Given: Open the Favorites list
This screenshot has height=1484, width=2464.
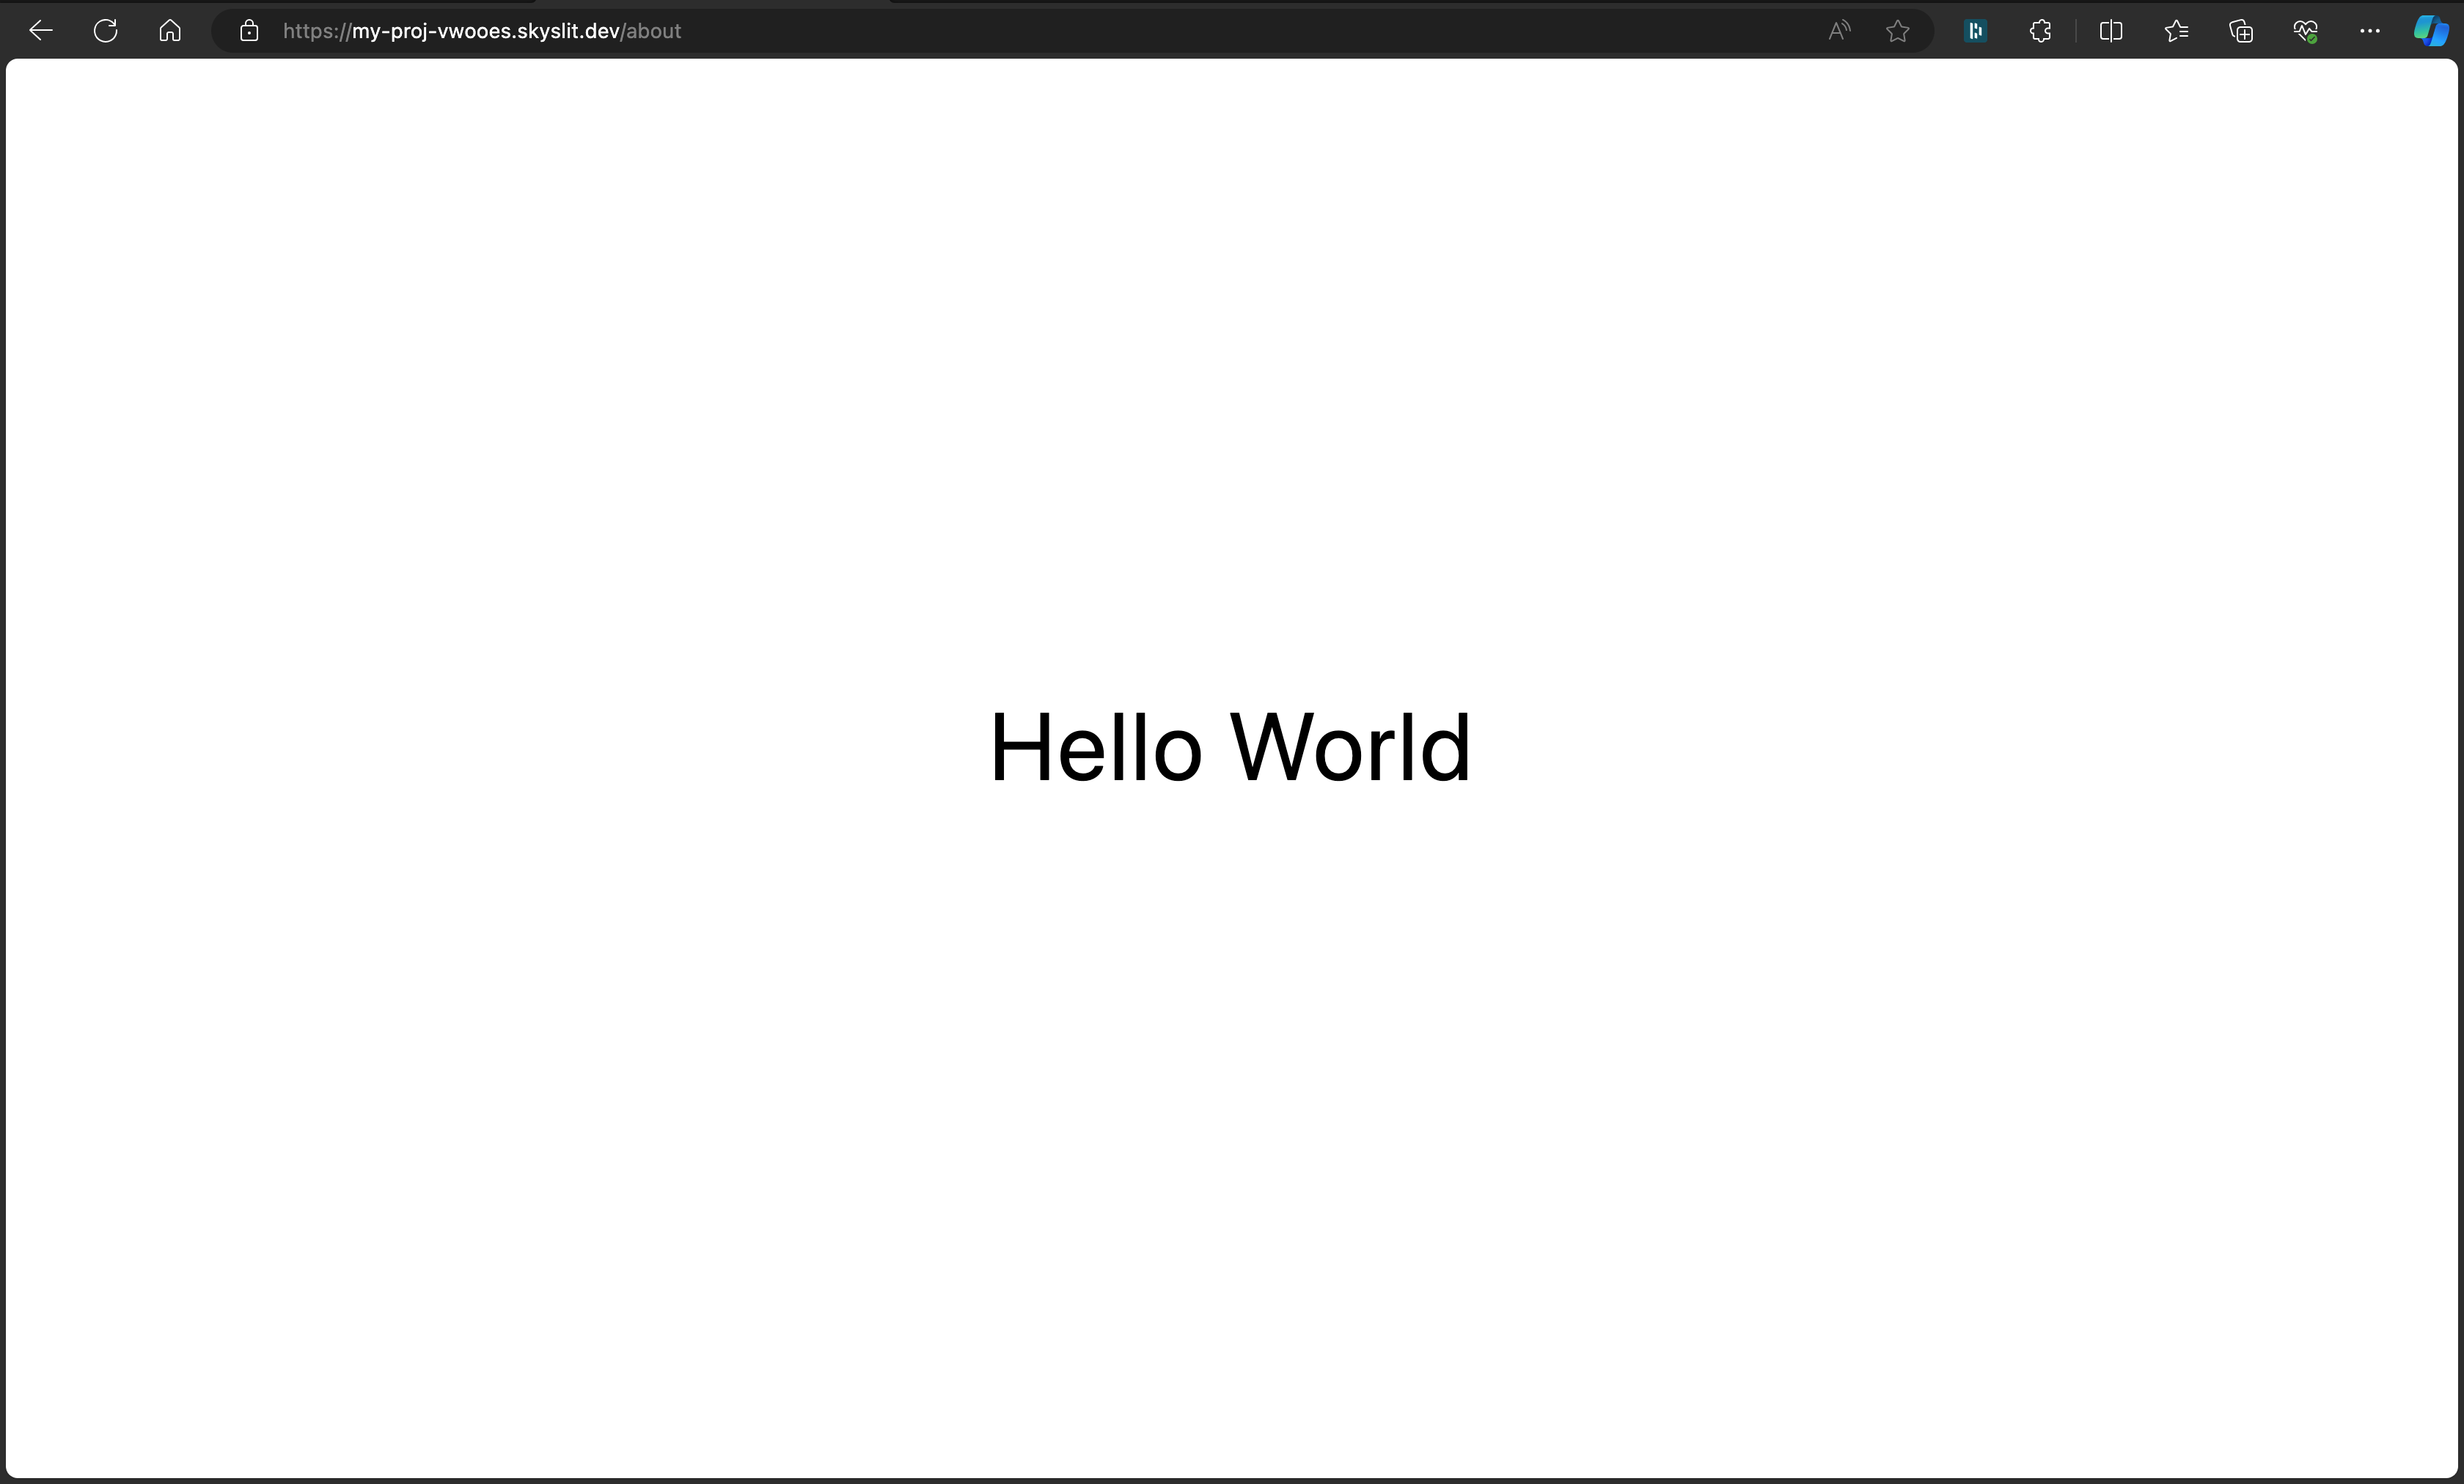Looking at the screenshot, I should (x=2176, y=31).
